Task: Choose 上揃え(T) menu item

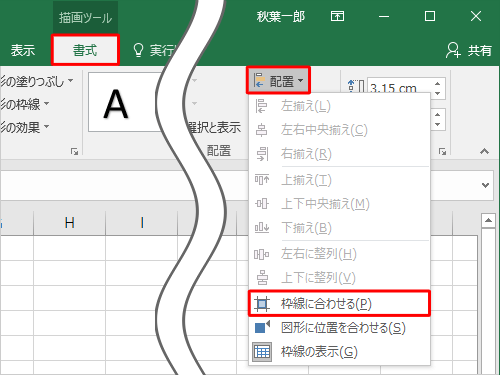Action: 339,180
